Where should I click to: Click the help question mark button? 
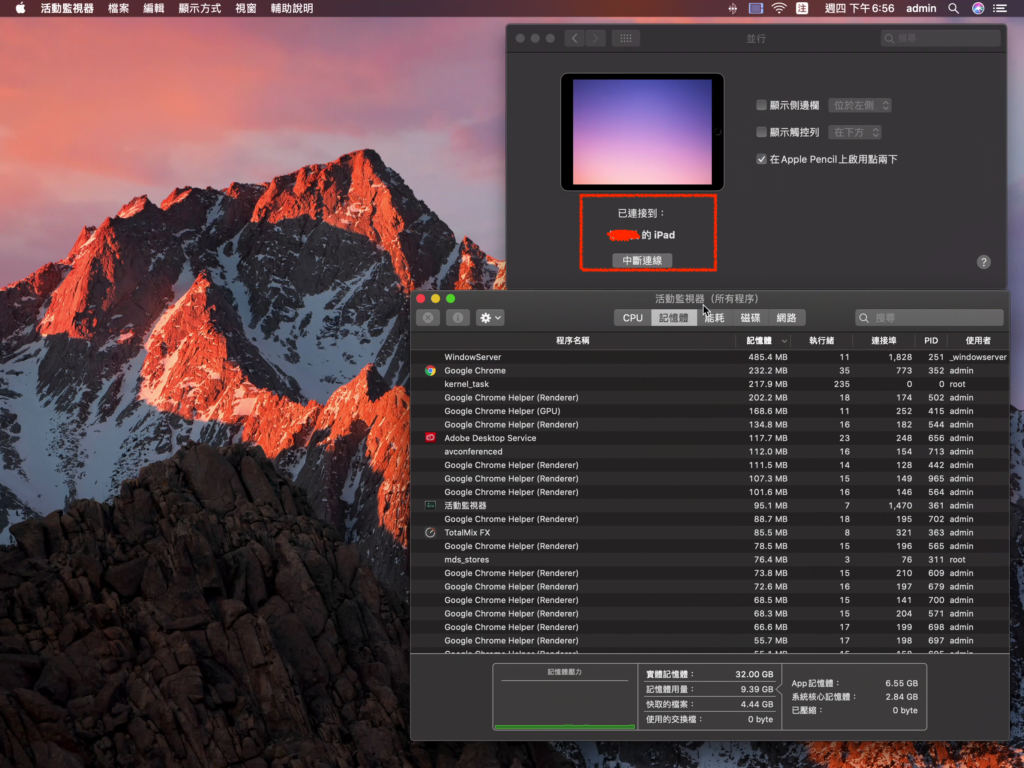(984, 262)
